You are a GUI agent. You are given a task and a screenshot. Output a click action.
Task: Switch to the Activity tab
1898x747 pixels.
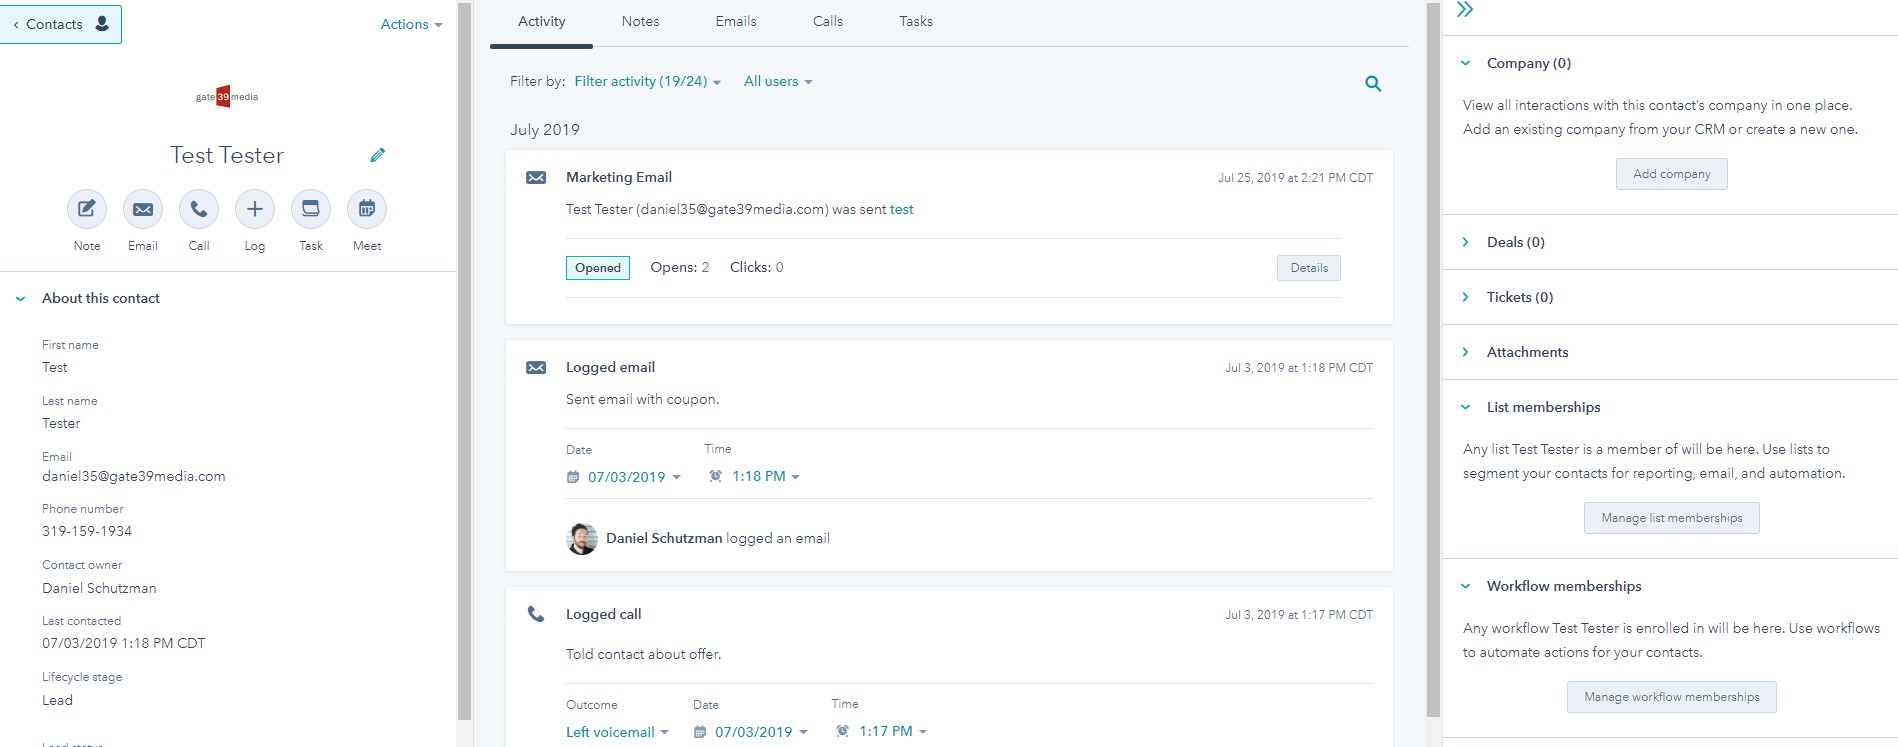pos(541,21)
